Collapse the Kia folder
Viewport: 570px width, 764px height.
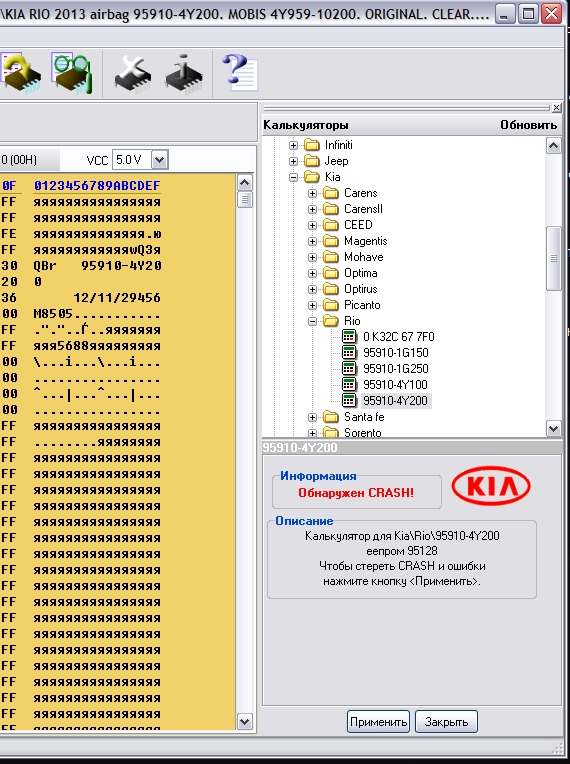(293, 177)
